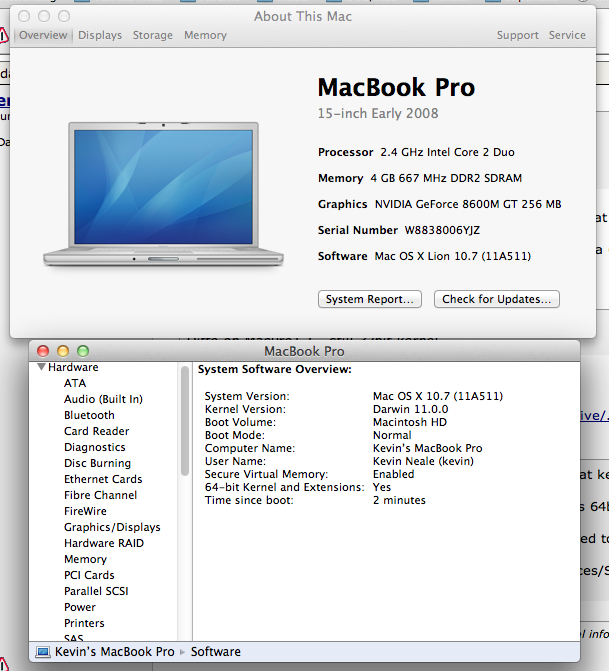Viewport: 609px width, 671px height.
Task: Select FireWire in the sidebar
Action: click(x=85, y=511)
